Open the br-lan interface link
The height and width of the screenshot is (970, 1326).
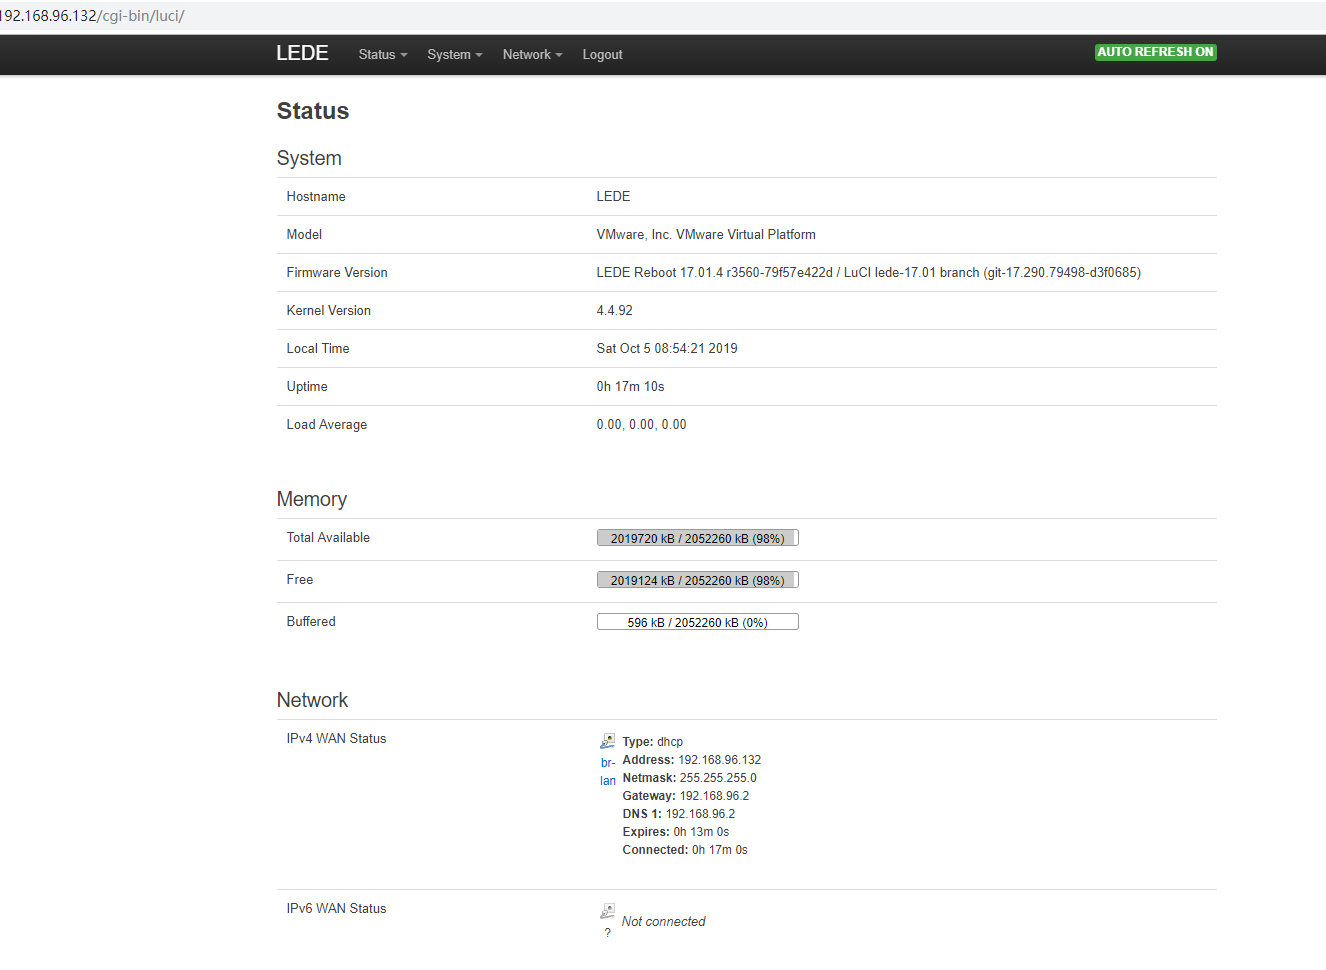(608, 772)
